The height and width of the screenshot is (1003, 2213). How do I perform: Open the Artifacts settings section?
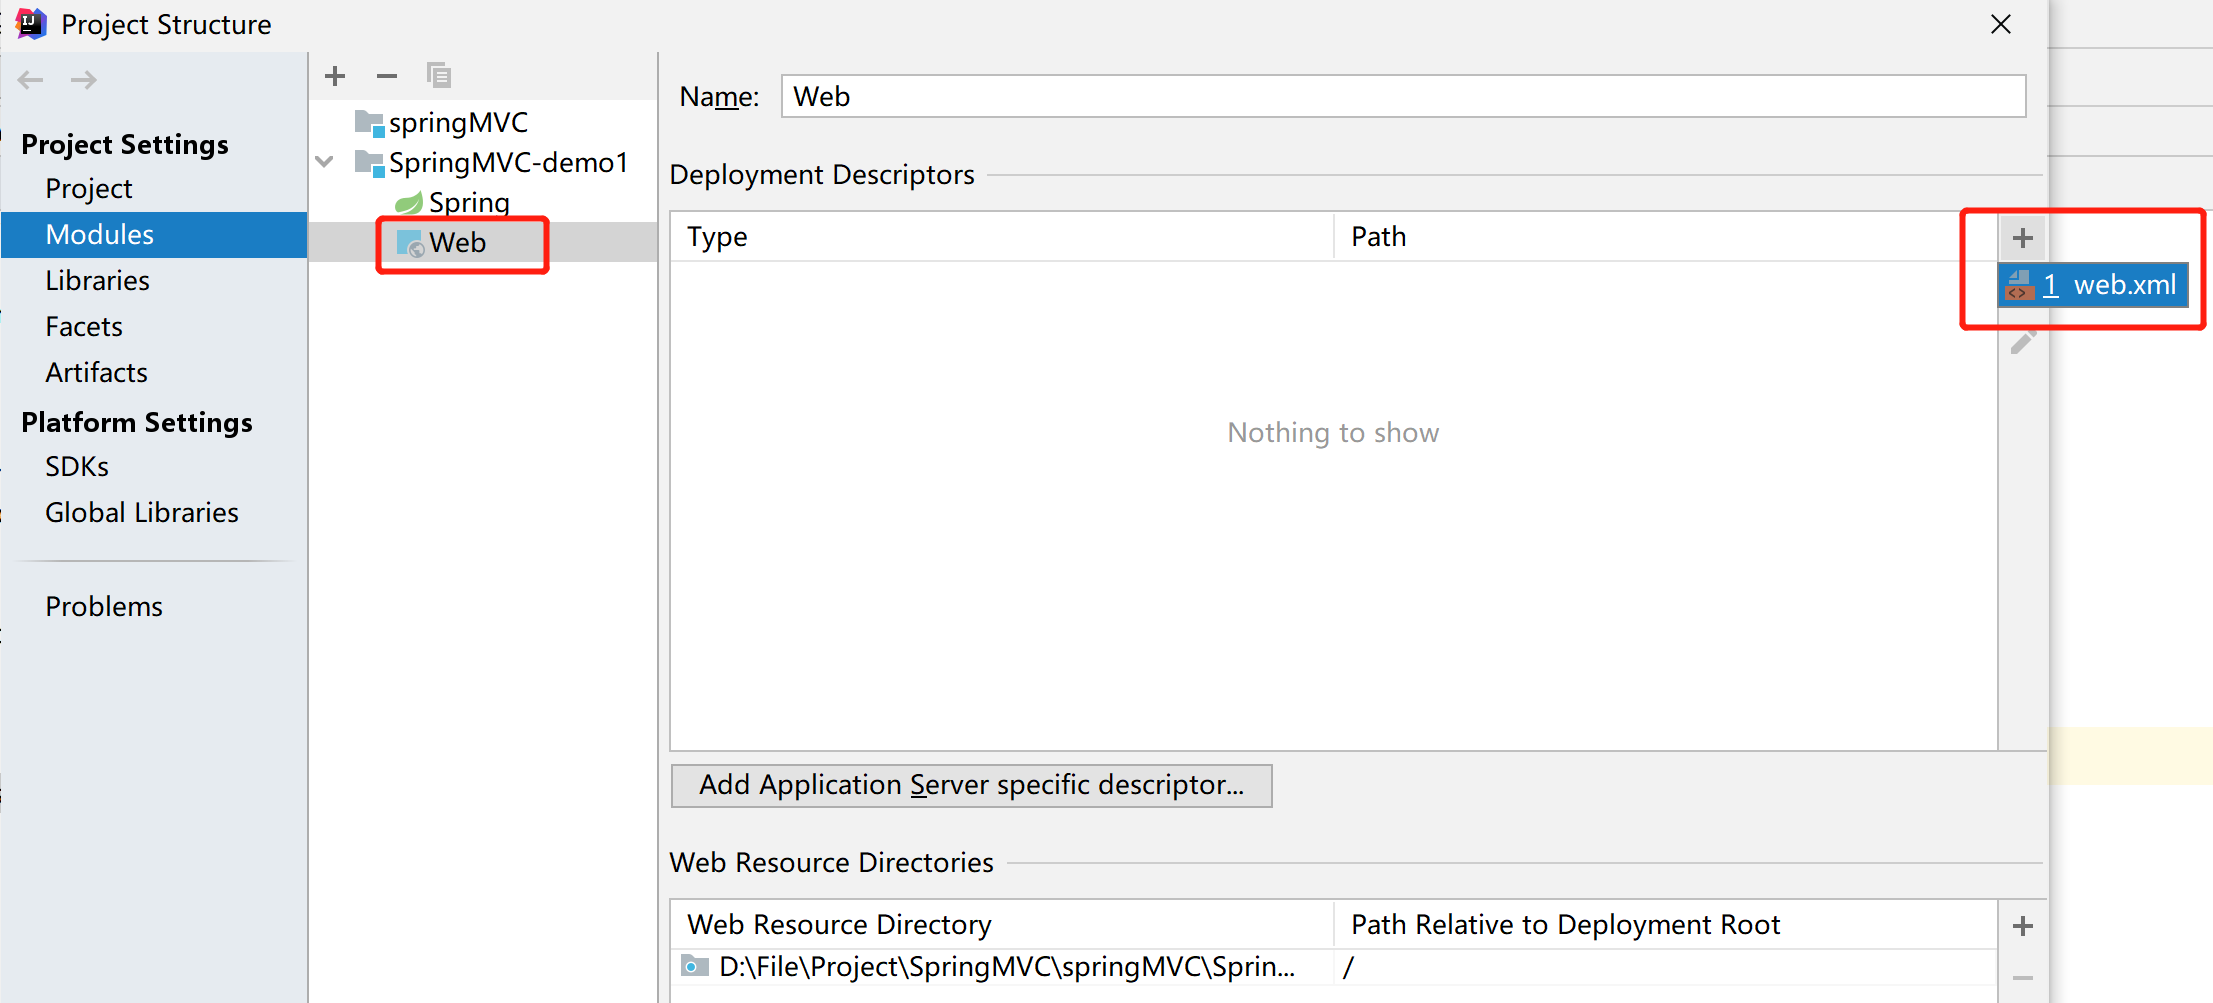pos(96,373)
